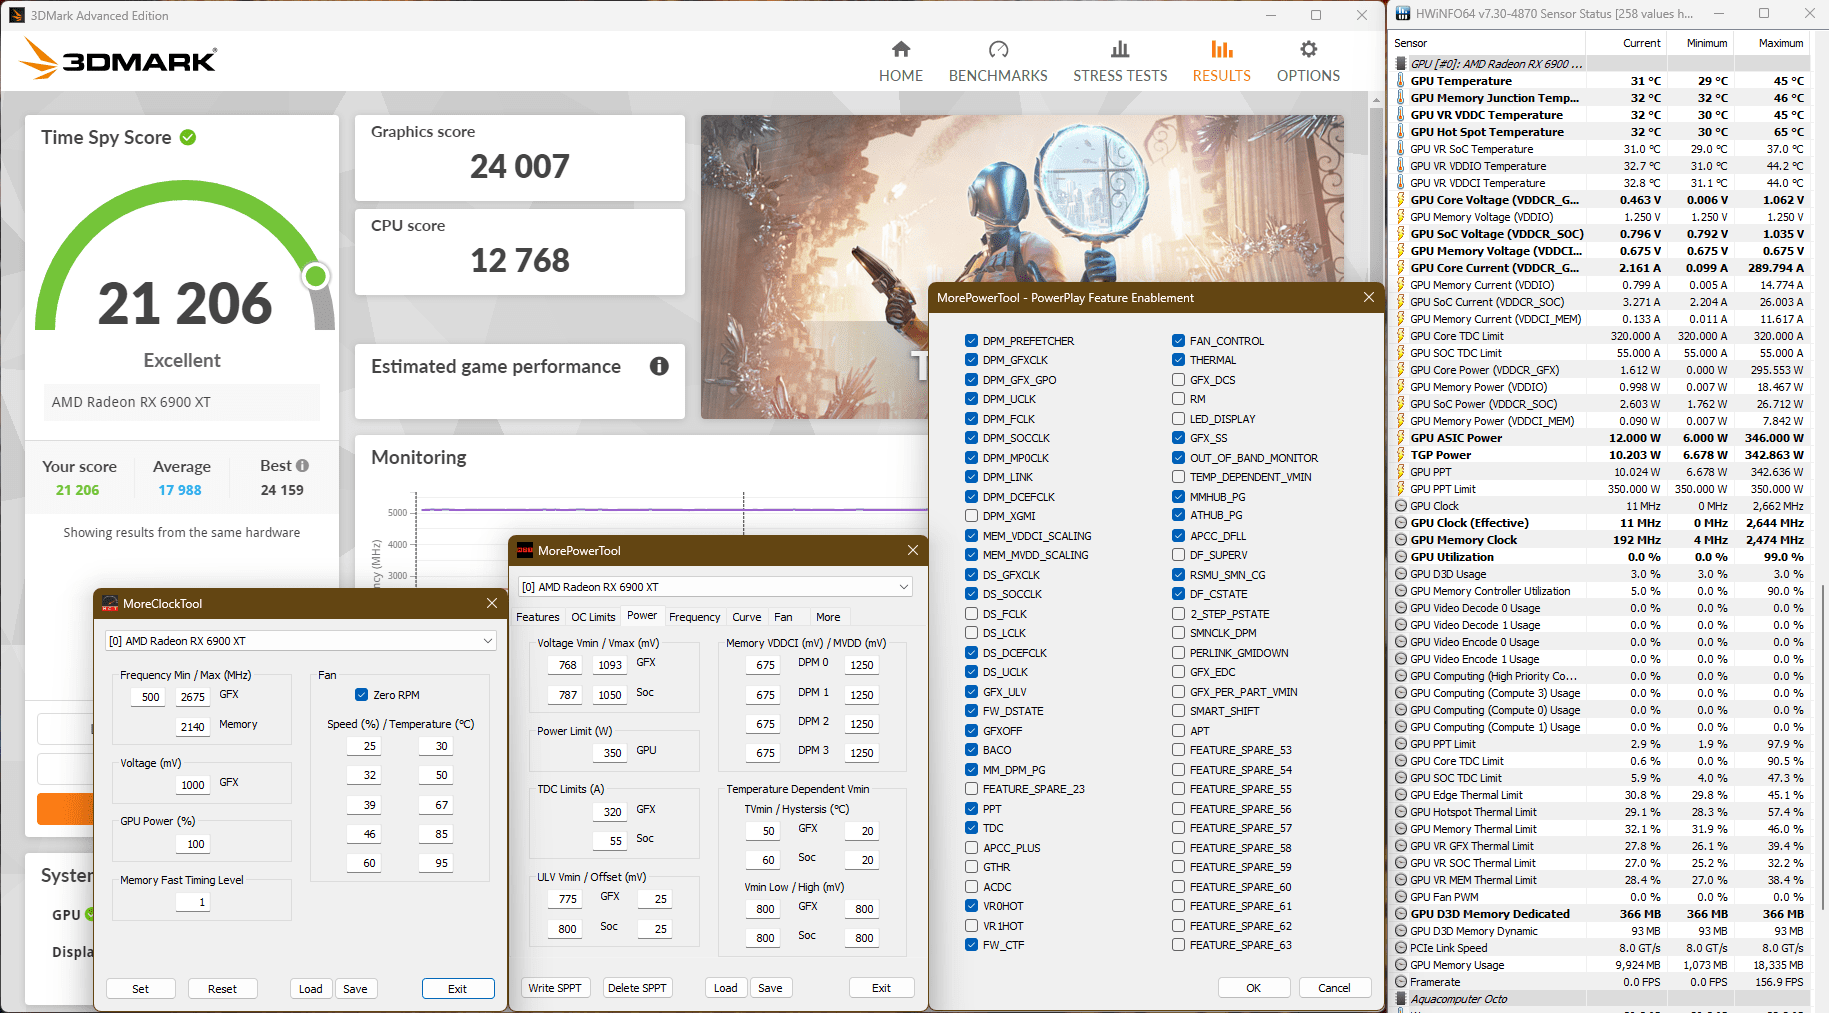Click the info icon beside Estimated game performance
The image size is (1829, 1013).
point(659,366)
